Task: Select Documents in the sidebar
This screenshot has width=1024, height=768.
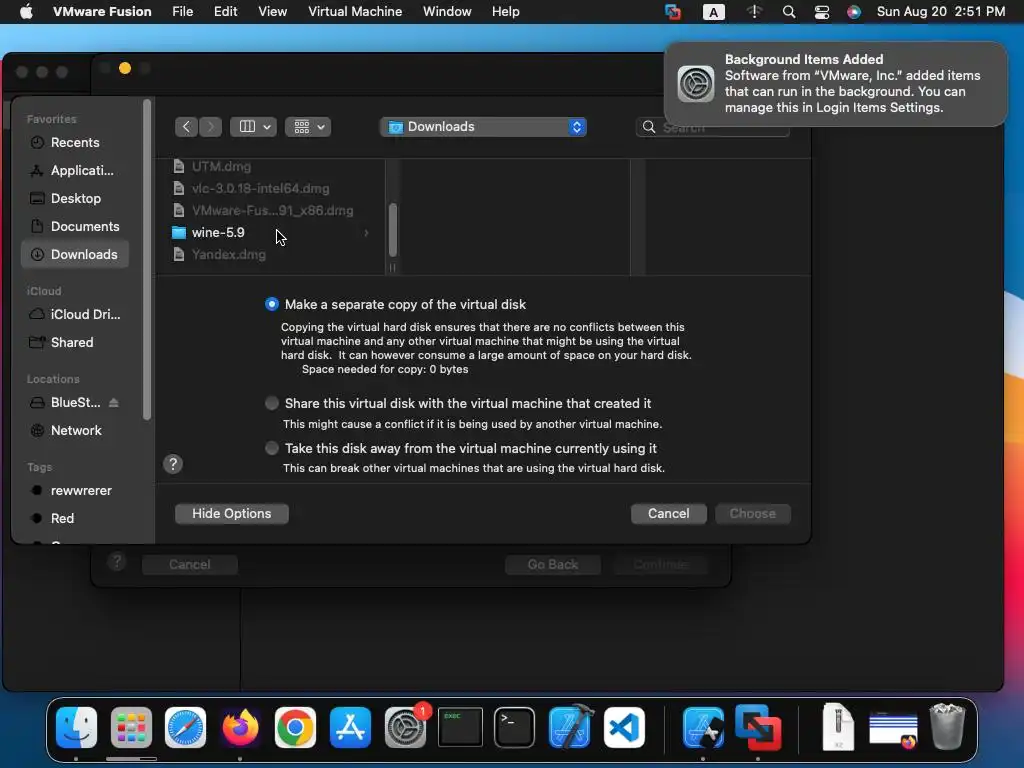Action: click(x=75, y=227)
